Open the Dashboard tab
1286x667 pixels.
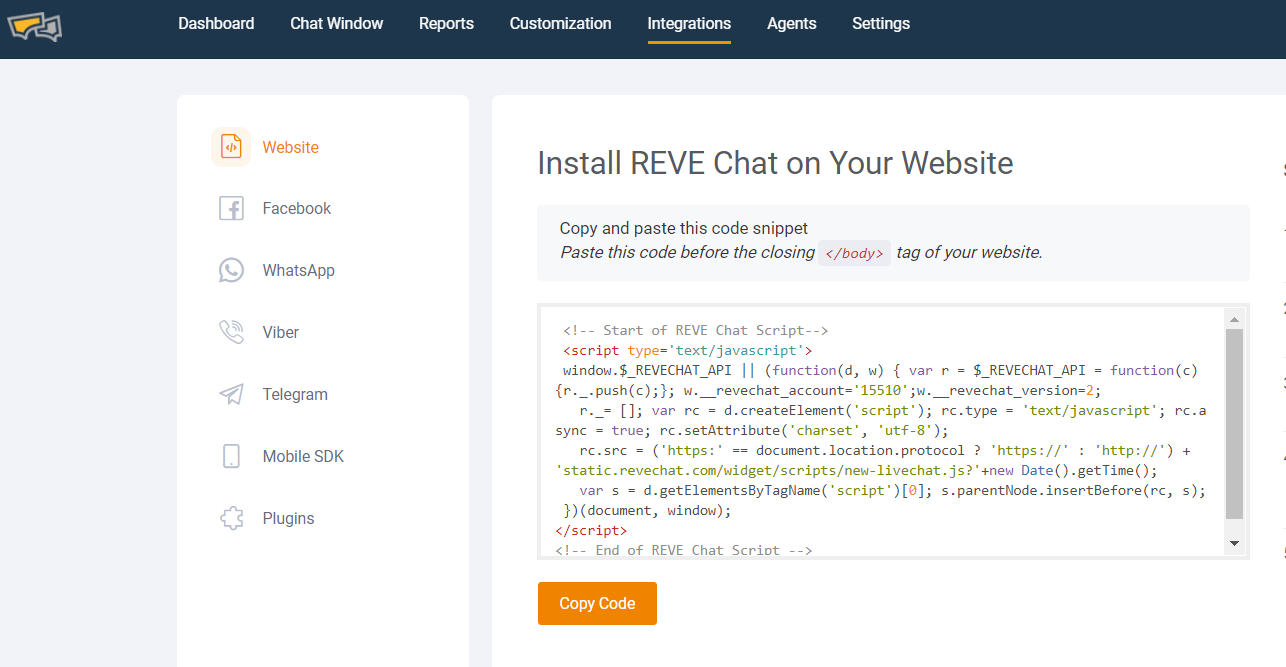pyautogui.click(x=216, y=23)
